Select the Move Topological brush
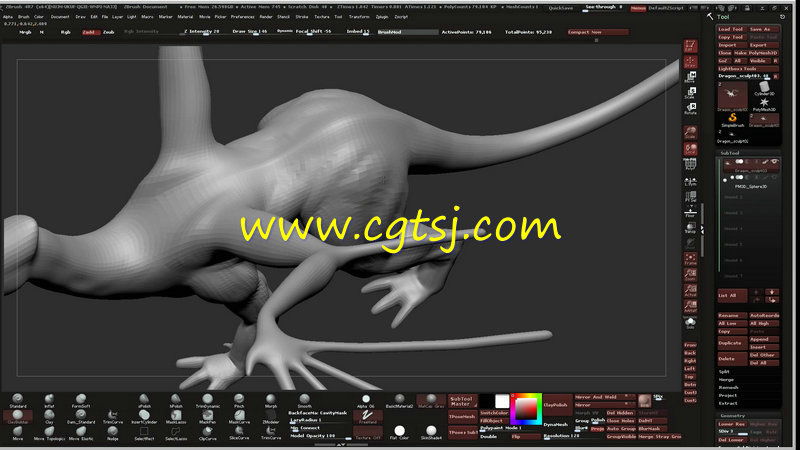The width and height of the screenshot is (800, 450). point(49,433)
